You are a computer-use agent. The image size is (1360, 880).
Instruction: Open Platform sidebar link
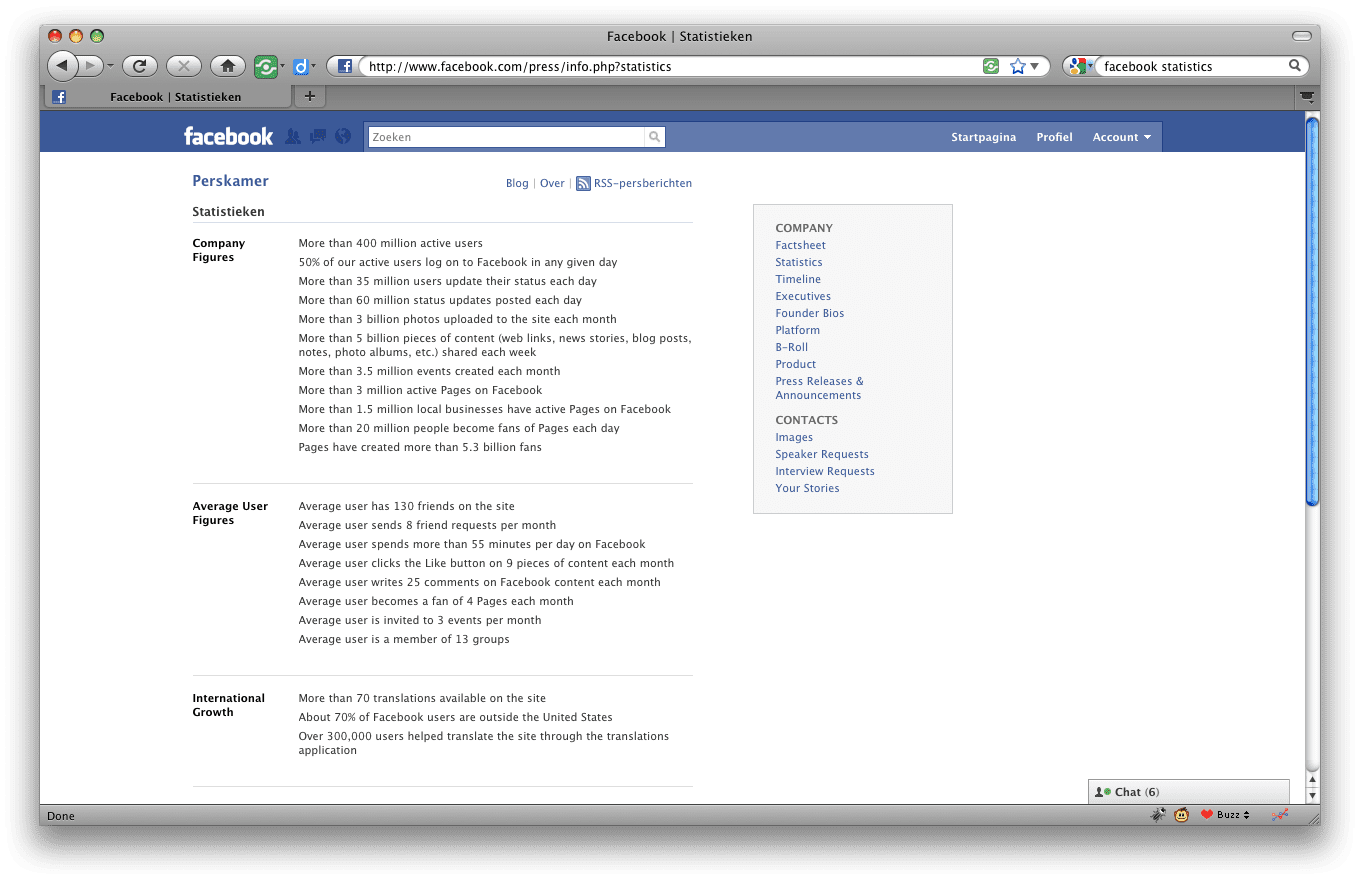pyautogui.click(x=797, y=330)
